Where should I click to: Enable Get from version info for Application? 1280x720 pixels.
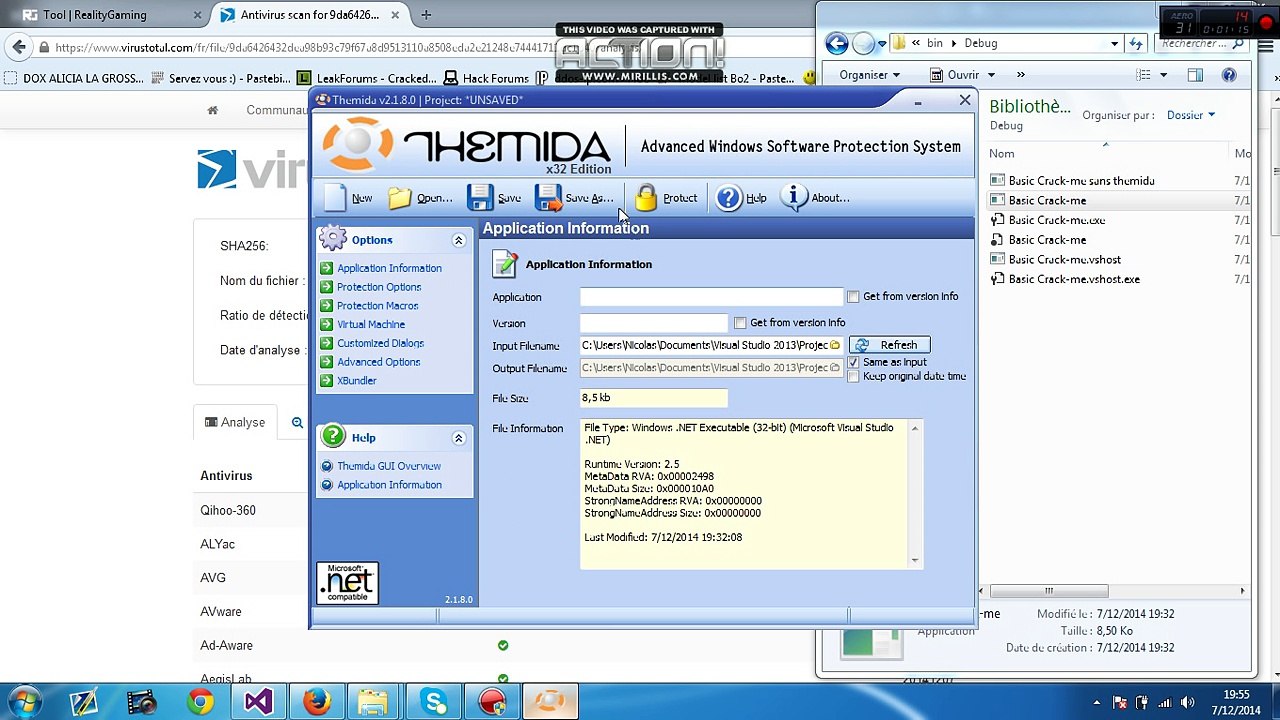pyautogui.click(x=853, y=297)
